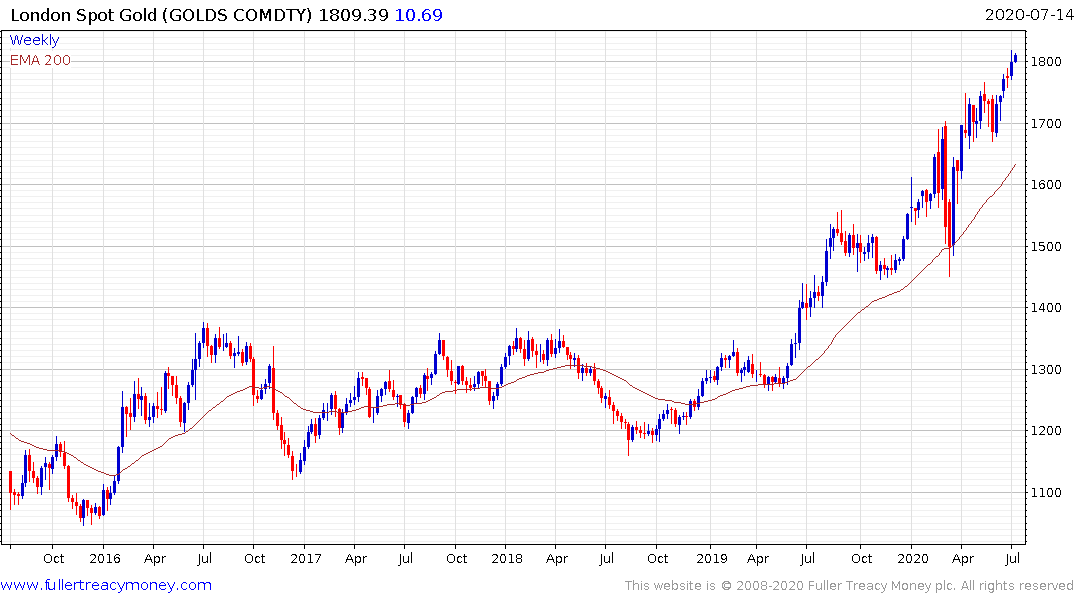Click the 1300 price axis label
The image size is (1075, 600).
(1046, 369)
